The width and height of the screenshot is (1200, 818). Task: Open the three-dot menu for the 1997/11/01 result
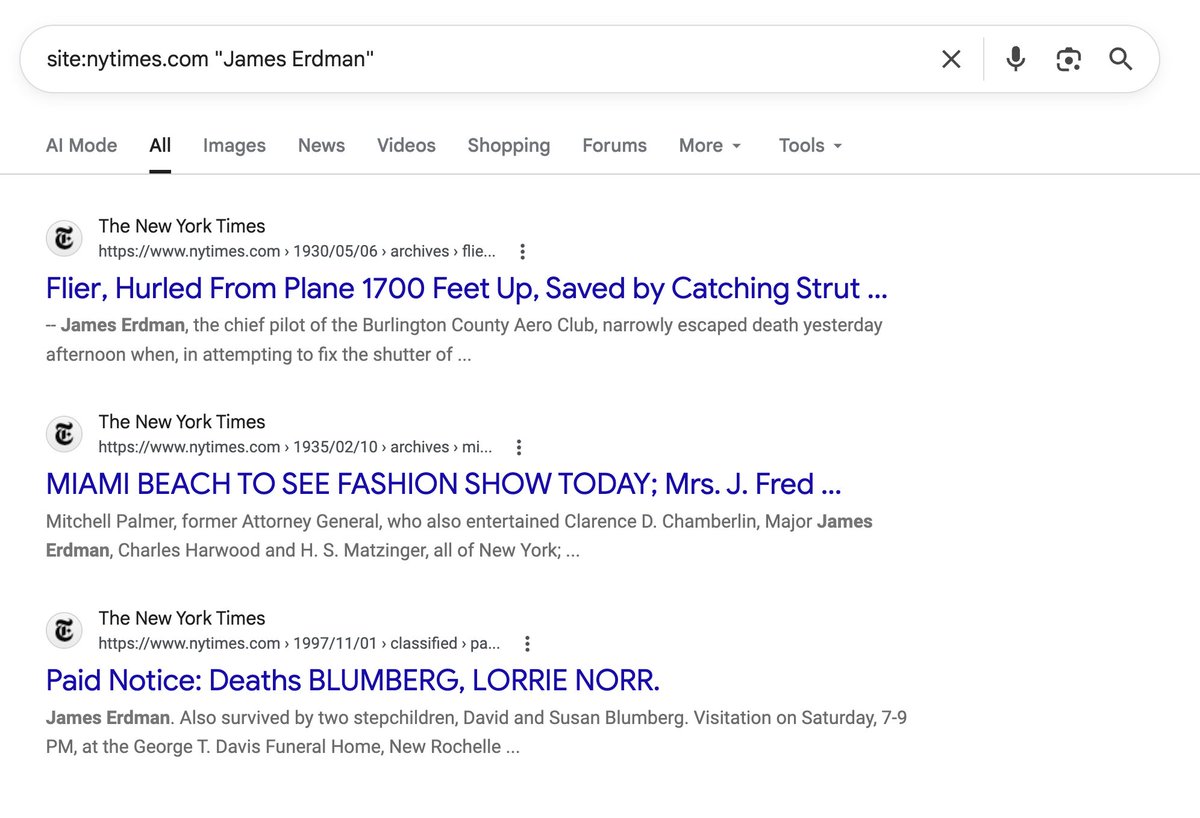pos(527,644)
